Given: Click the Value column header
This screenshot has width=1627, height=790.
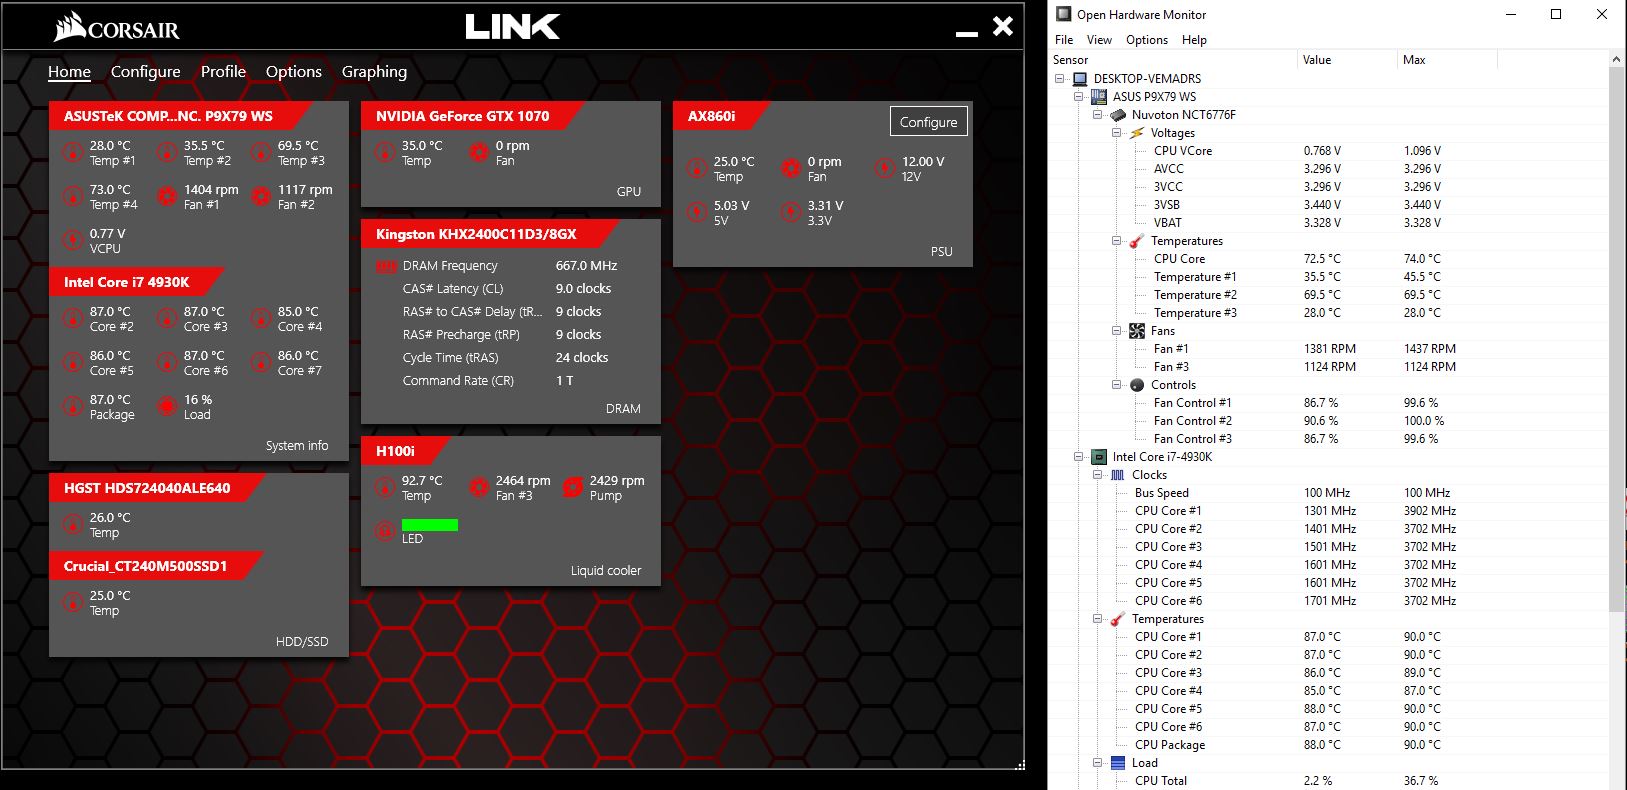Looking at the screenshot, I should pos(1347,60).
